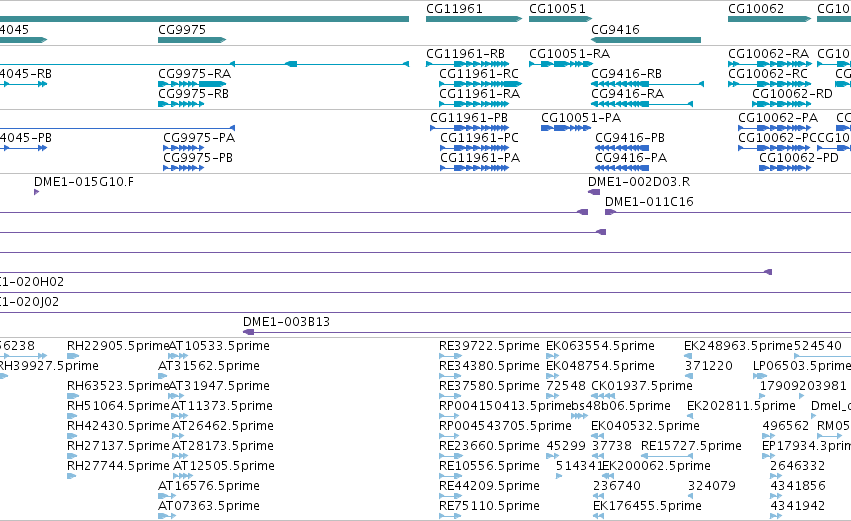The image size is (851, 521).
Task: Click transcript CG9416-RA
Action: click(642, 104)
